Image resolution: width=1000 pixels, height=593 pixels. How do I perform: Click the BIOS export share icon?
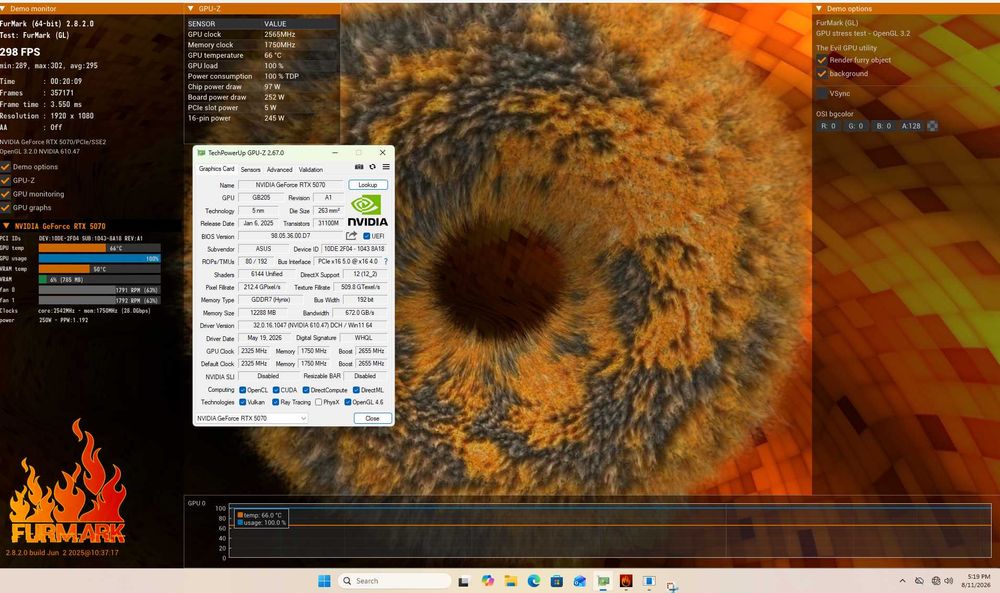351,236
